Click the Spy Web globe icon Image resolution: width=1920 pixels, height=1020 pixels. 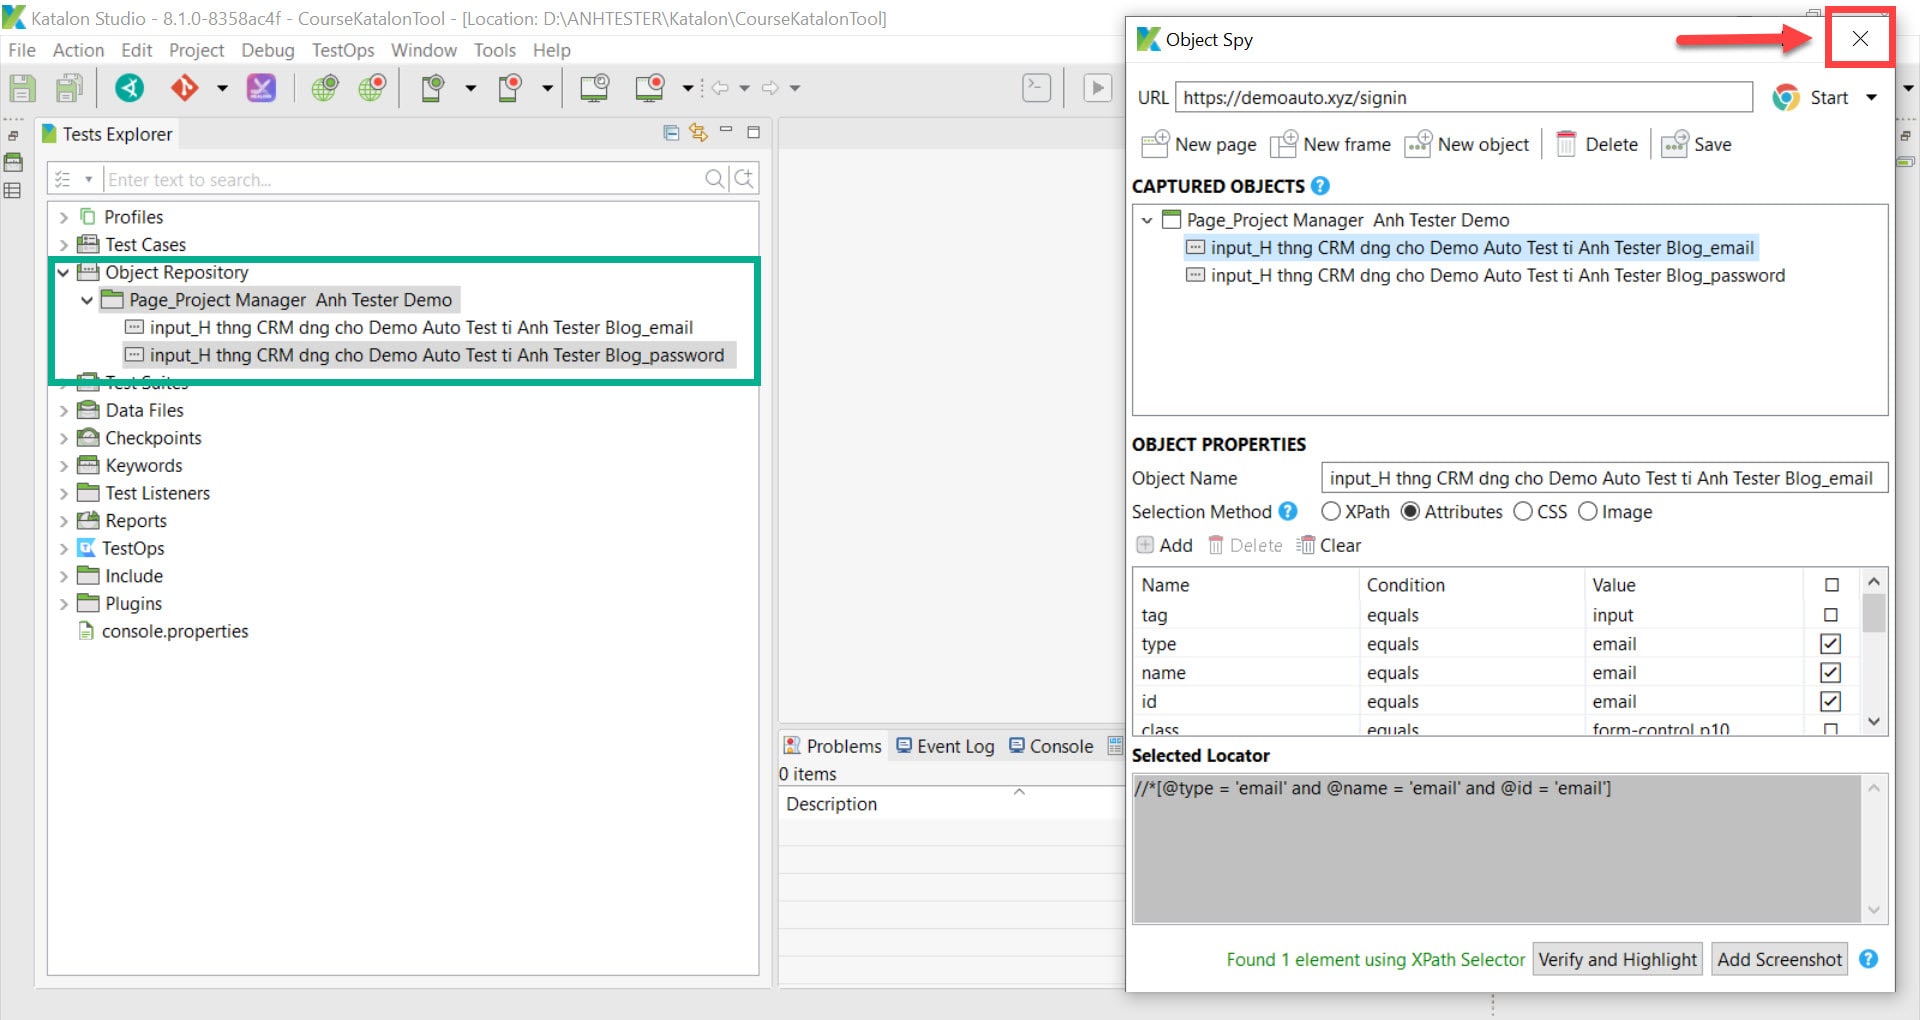click(324, 88)
